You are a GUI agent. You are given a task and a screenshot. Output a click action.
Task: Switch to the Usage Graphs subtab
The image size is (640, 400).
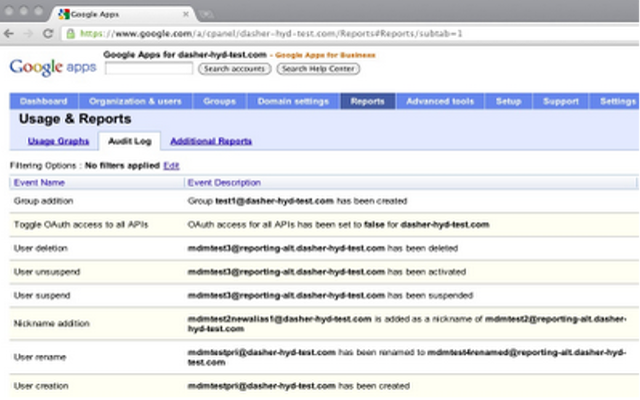tap(58, 141)
